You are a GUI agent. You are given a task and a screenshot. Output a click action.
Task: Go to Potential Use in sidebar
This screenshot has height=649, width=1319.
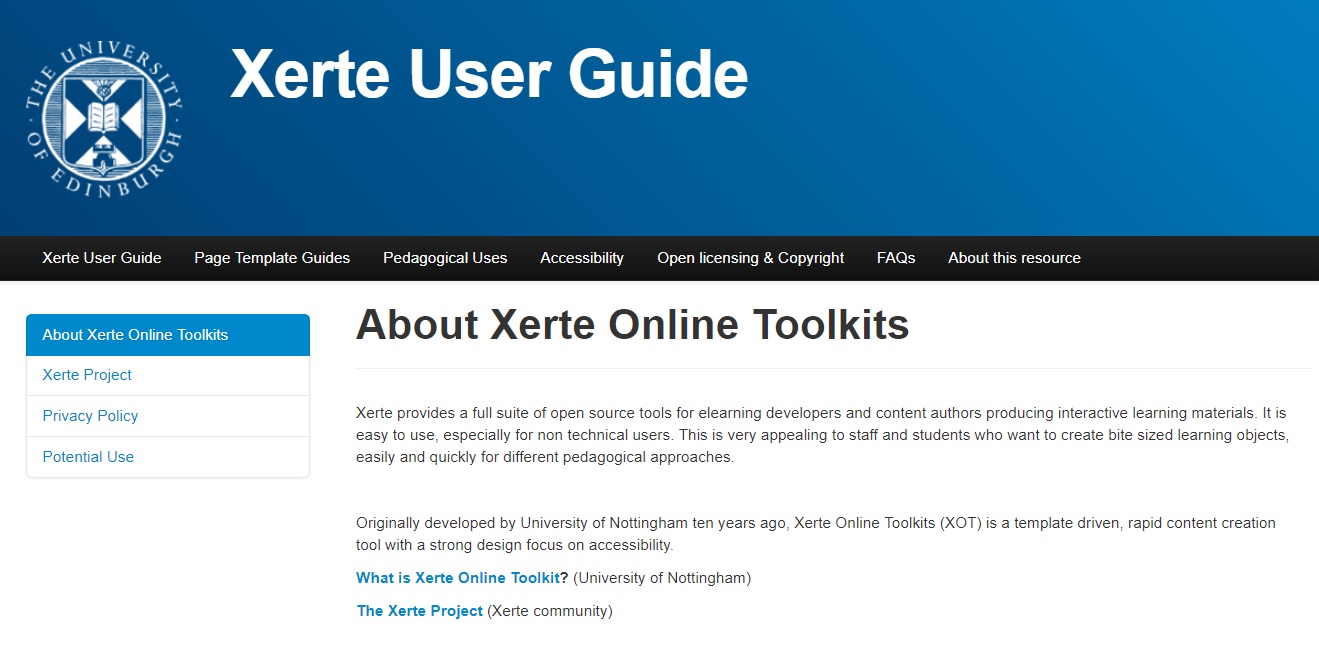168,457
